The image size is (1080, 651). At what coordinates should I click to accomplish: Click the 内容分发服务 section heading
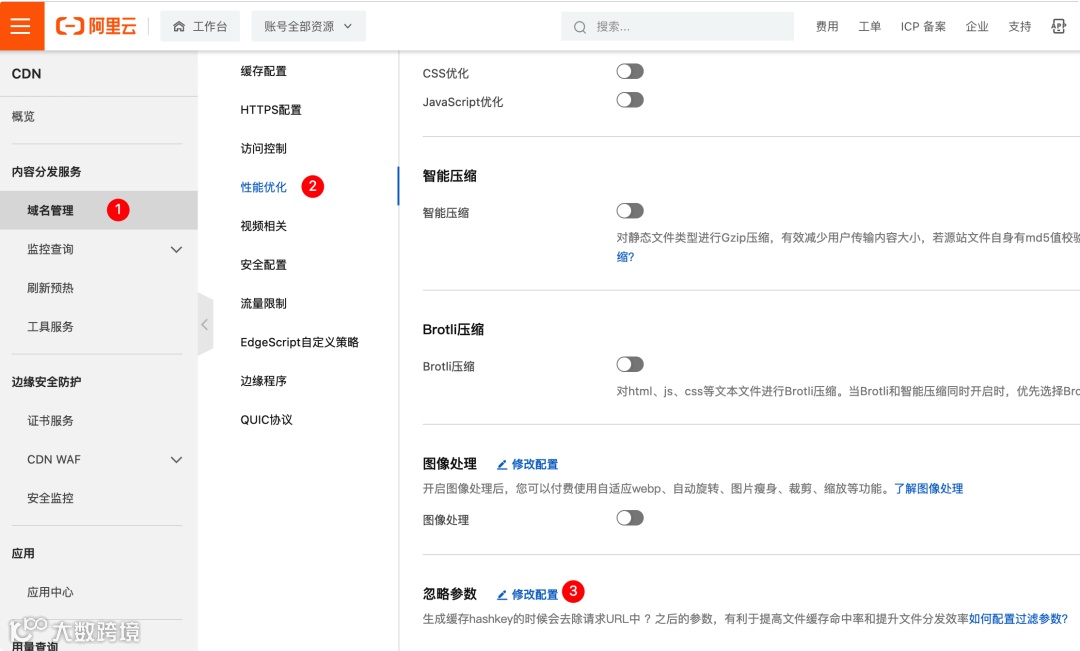click(46, 172)
